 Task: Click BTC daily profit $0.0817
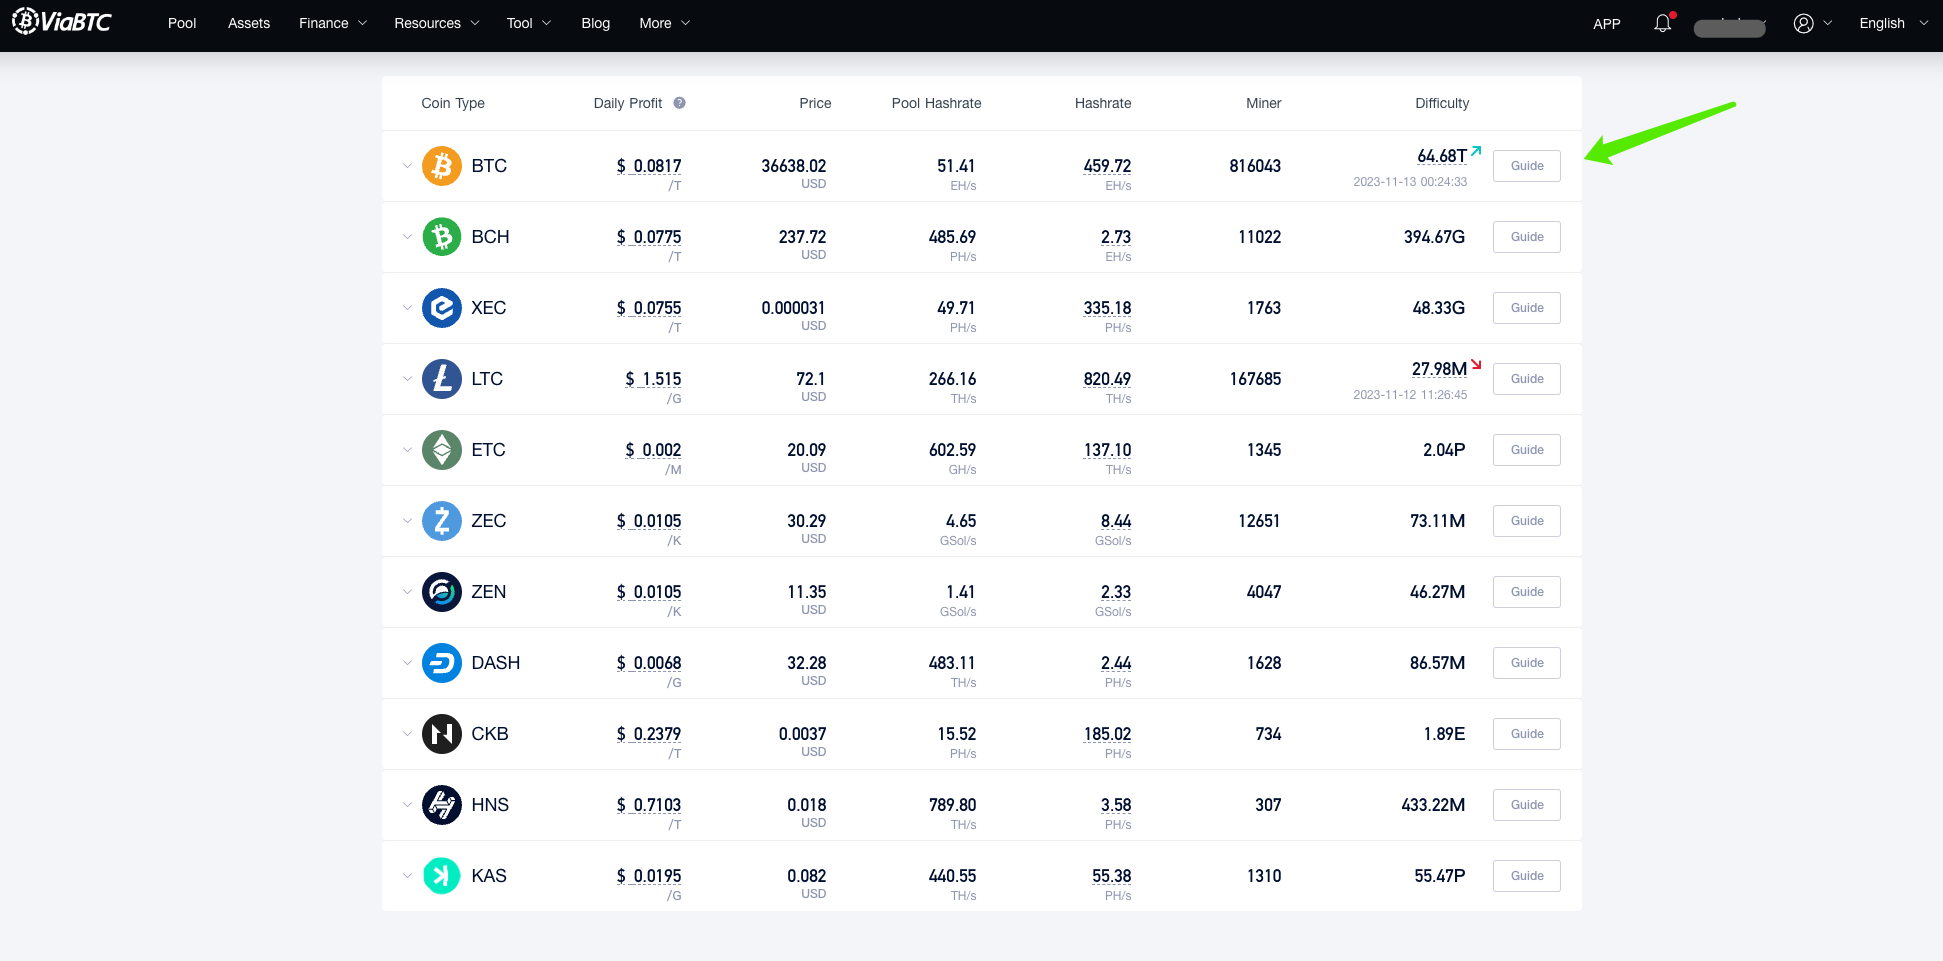coord(649,166)
